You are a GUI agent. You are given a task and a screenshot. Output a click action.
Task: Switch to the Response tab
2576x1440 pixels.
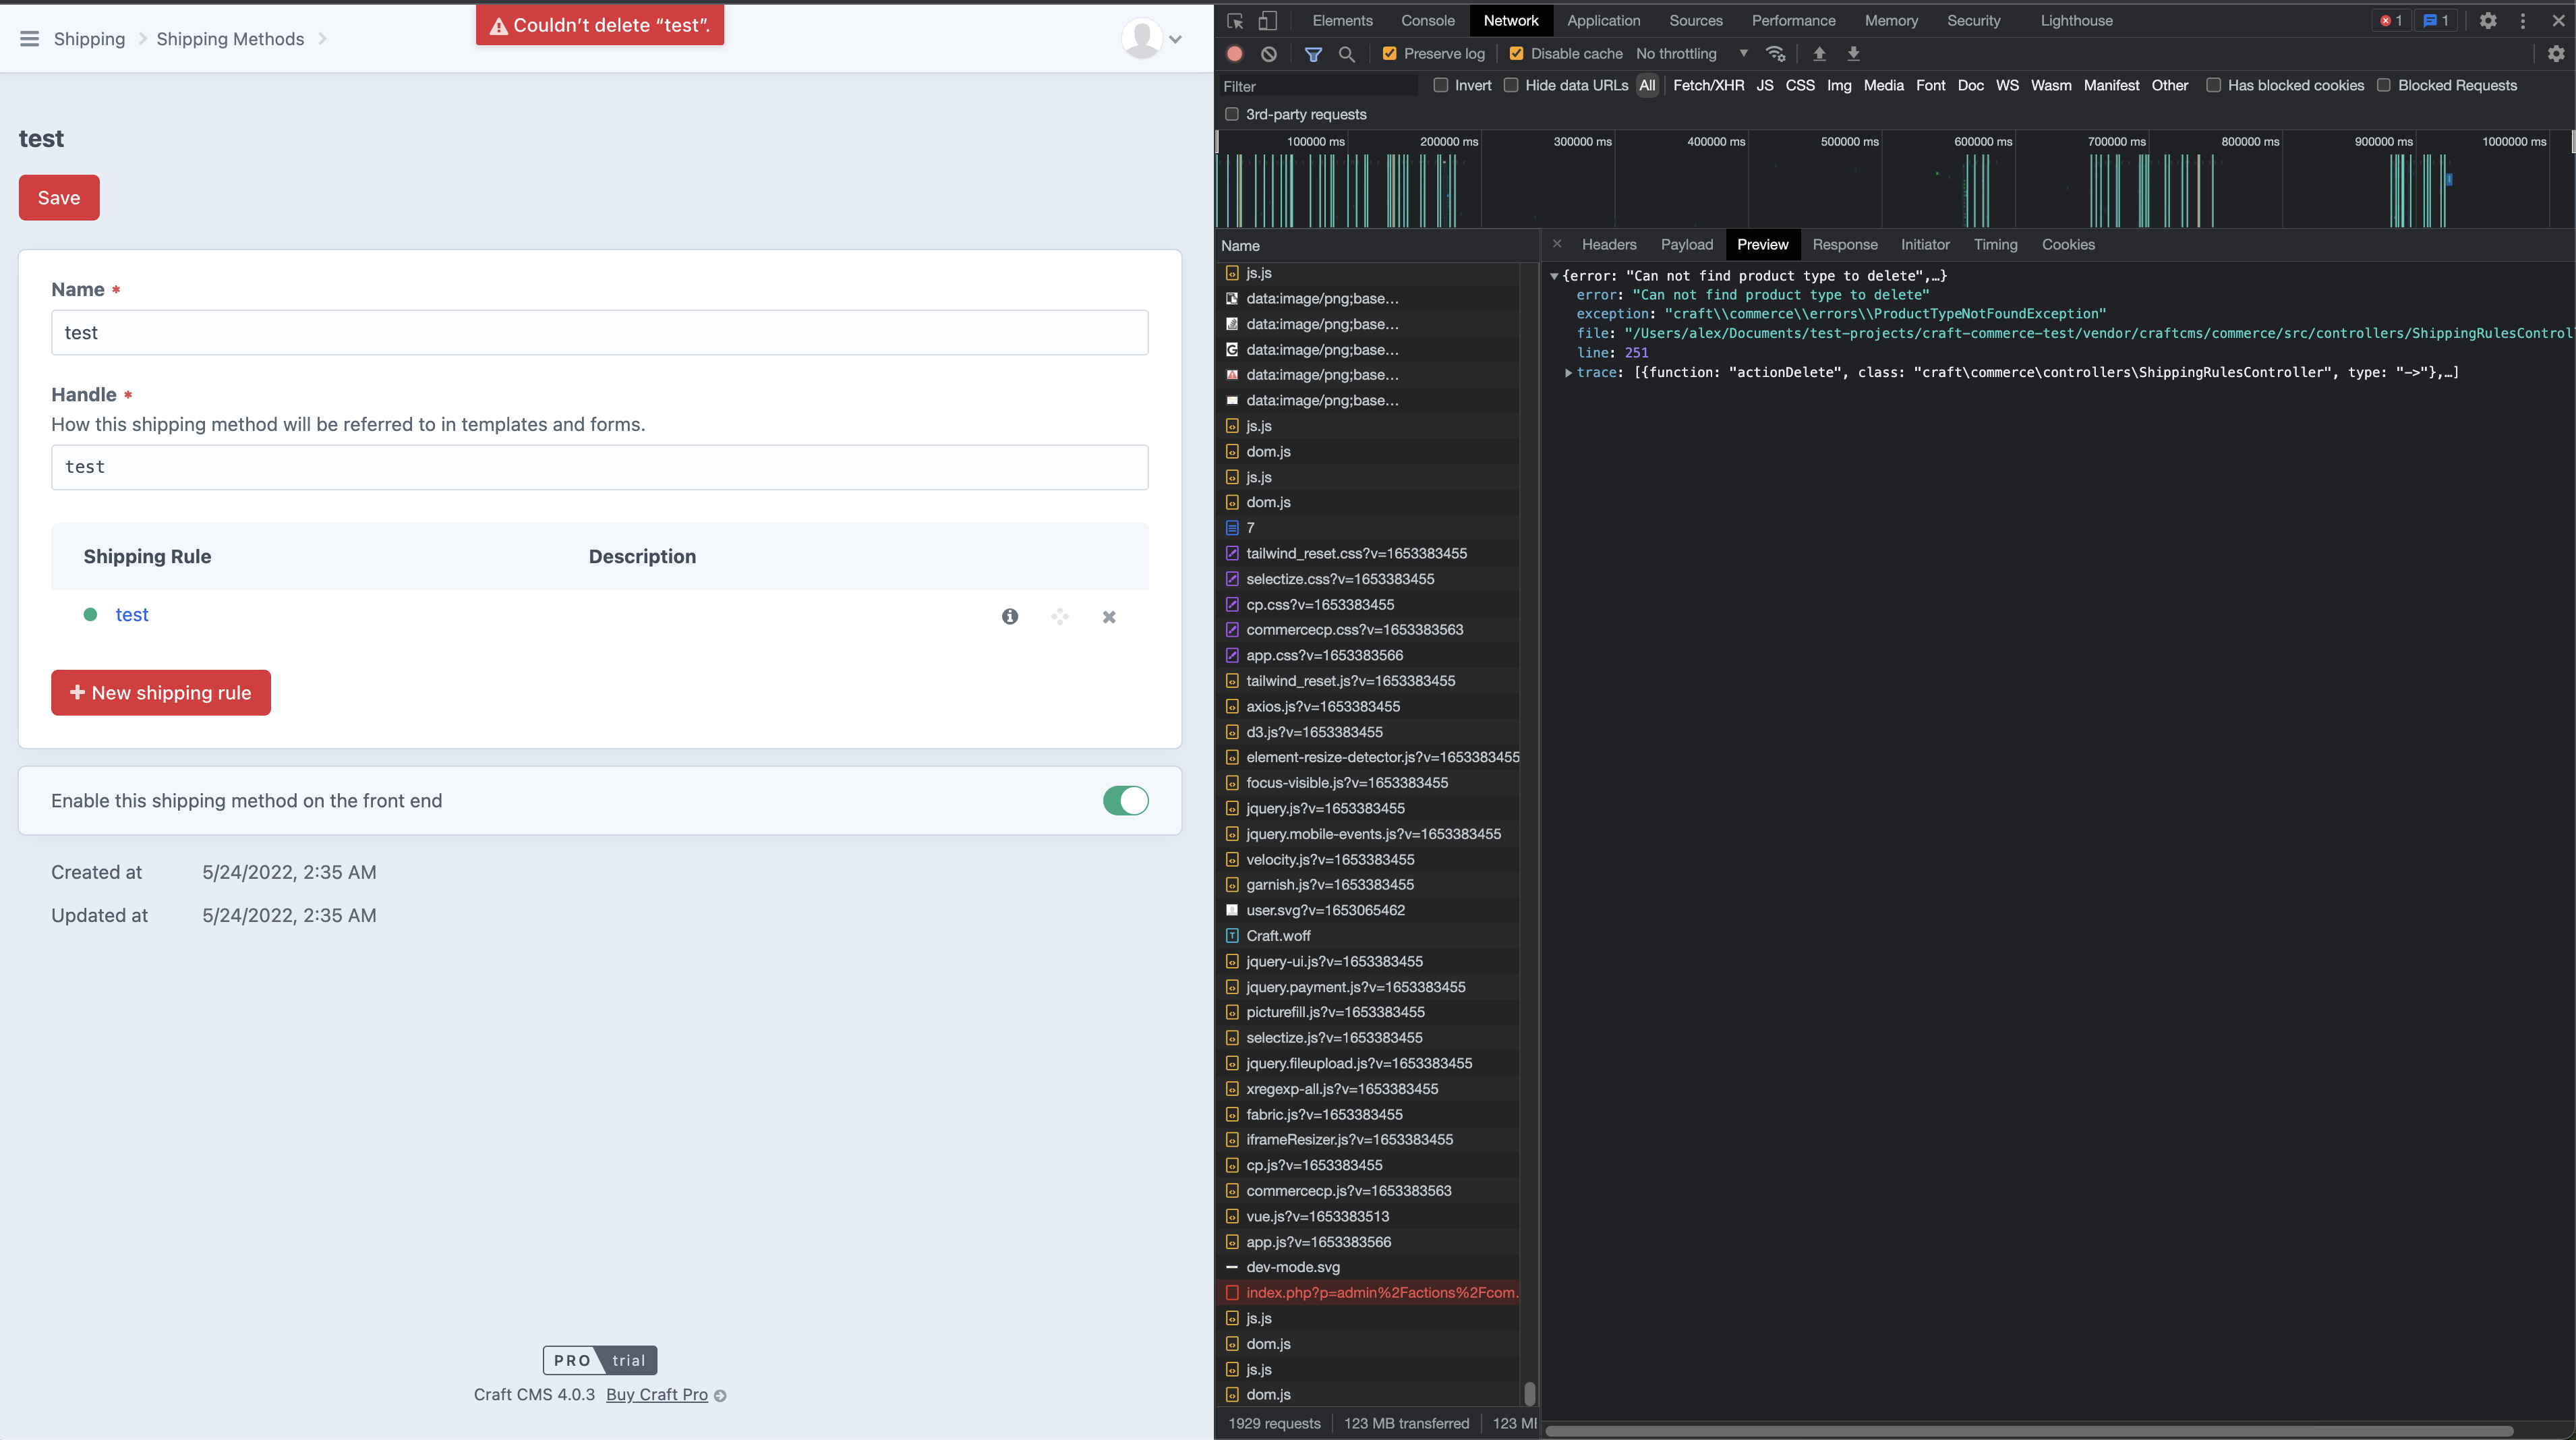[1845, 244]
